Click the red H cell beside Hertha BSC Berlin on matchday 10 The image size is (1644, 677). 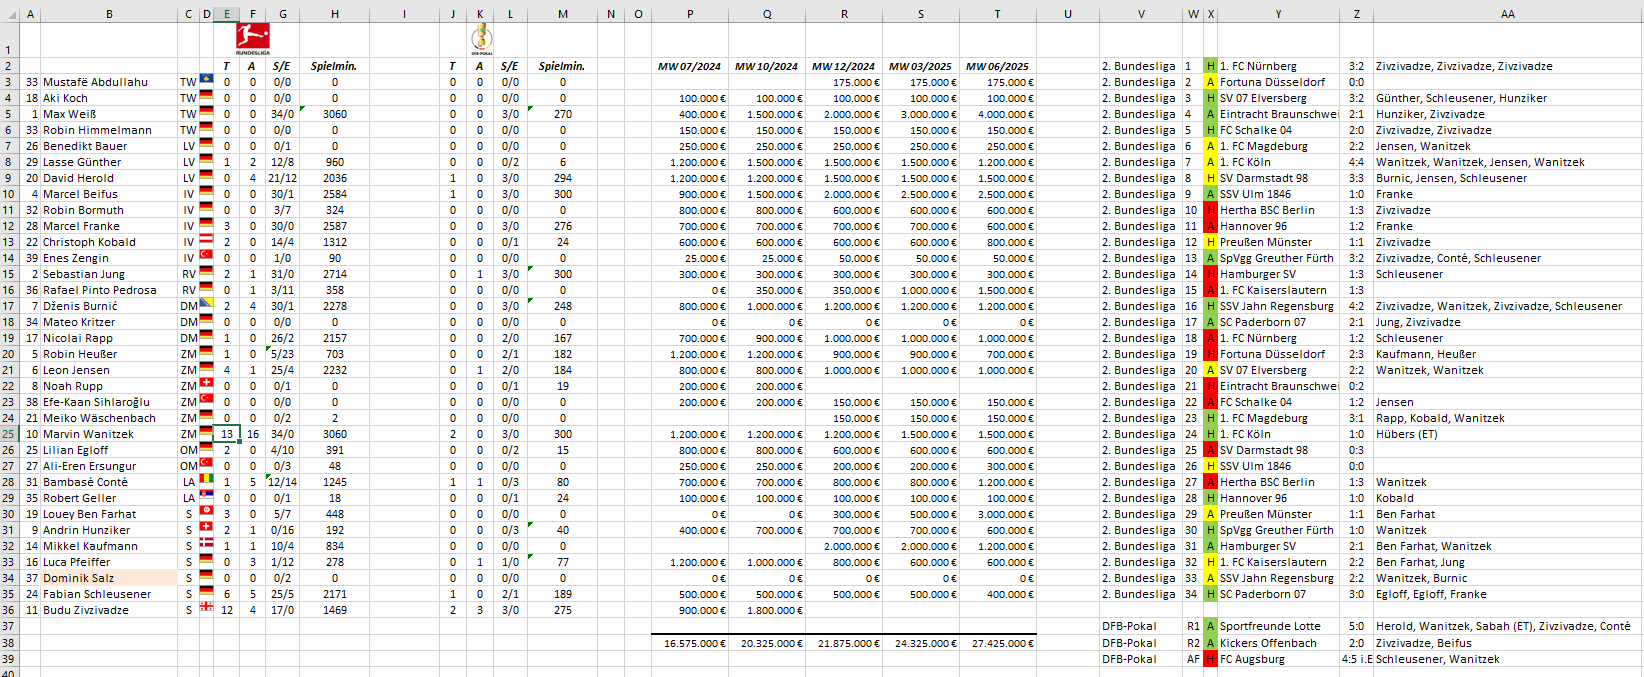1211,210
